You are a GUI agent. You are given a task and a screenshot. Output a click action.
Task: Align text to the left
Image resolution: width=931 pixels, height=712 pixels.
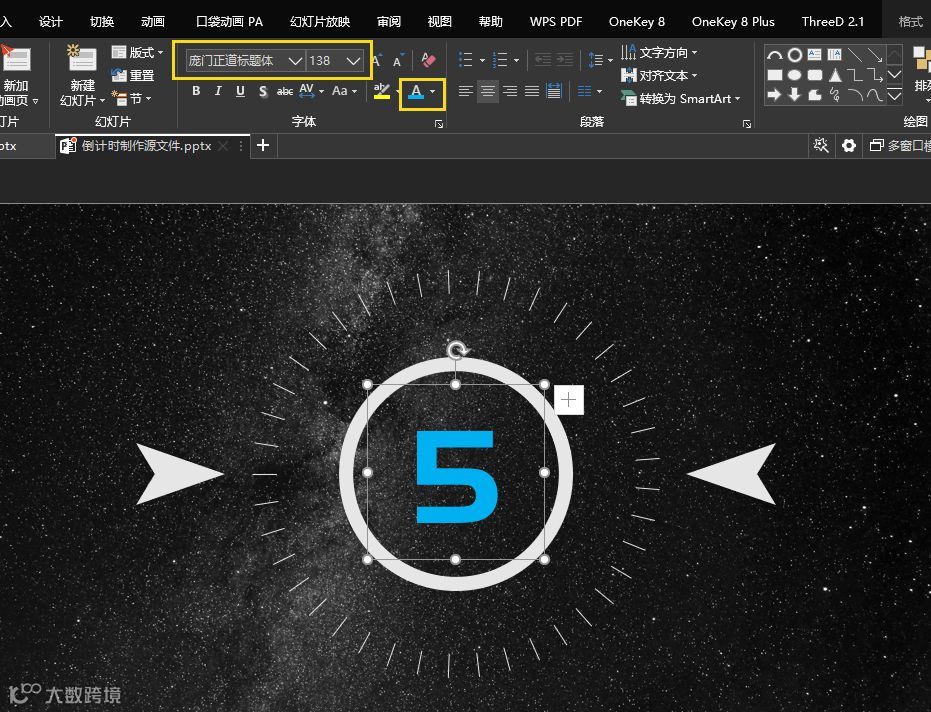[466, 91]
